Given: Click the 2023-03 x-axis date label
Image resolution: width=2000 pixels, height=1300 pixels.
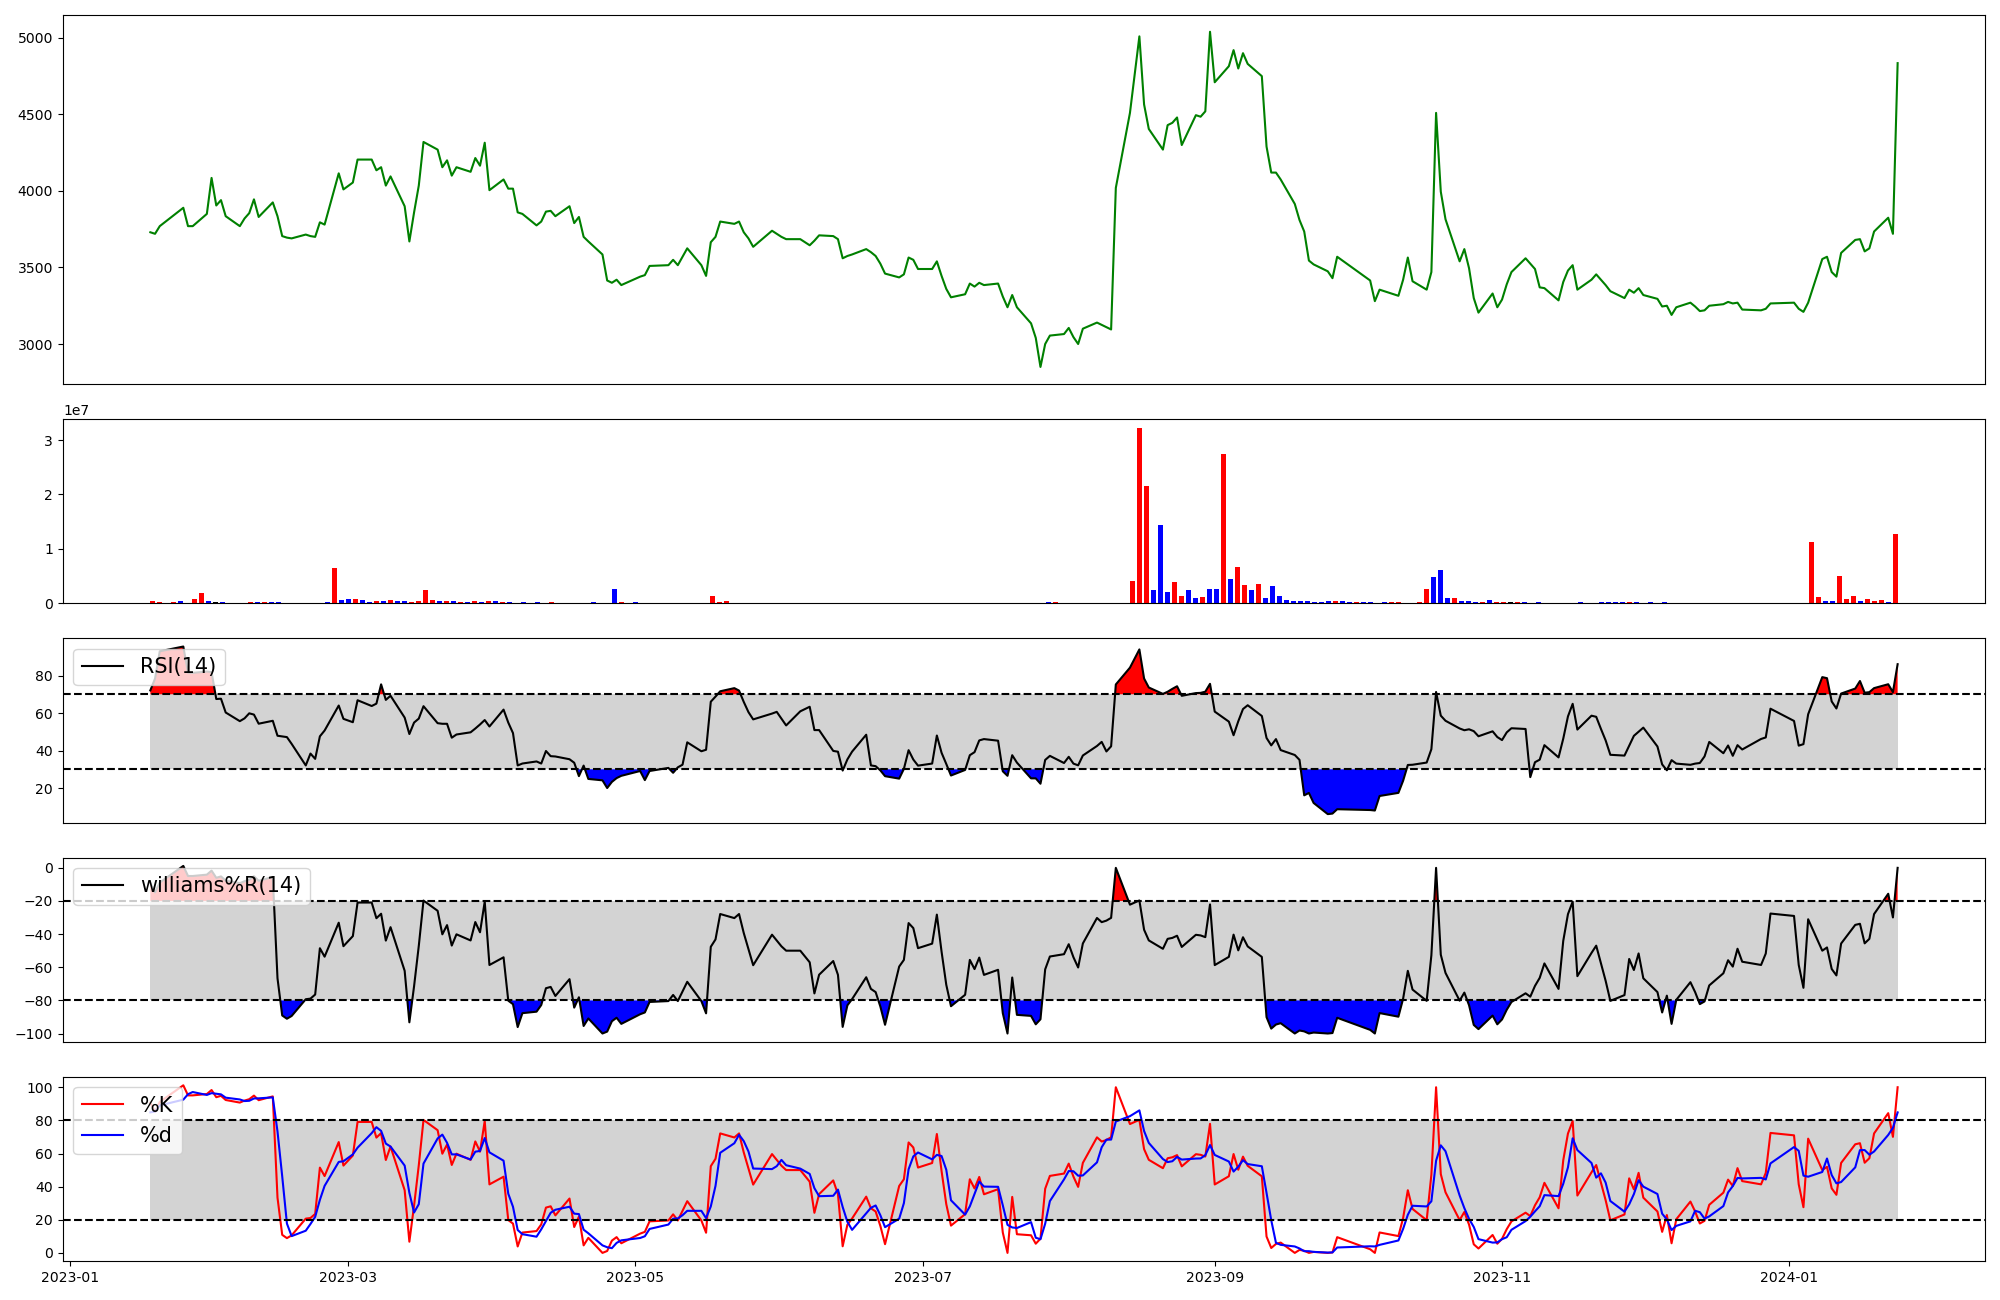Looking at the screenshot, I should (x=348, y=1277).
